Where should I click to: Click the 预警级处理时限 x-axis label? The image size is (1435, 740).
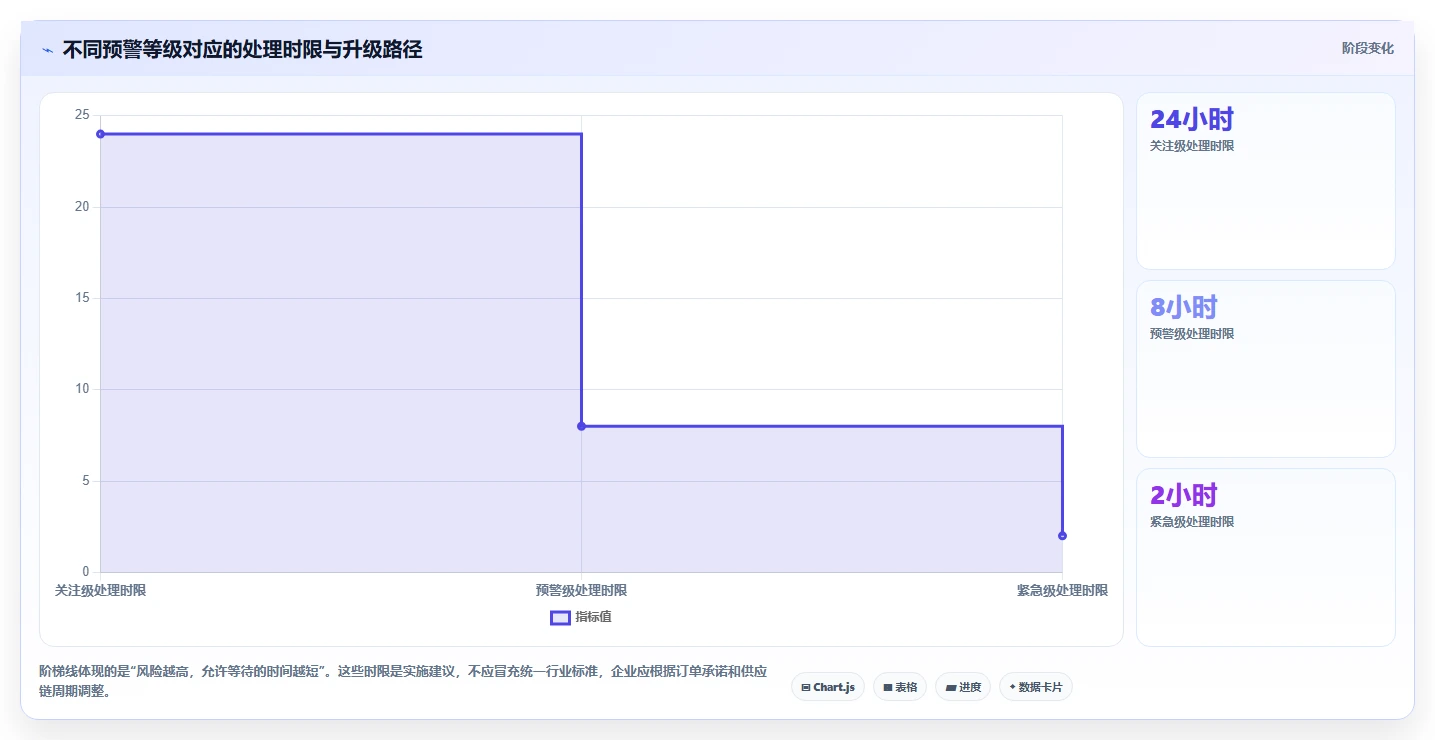(x=581, y=591)
